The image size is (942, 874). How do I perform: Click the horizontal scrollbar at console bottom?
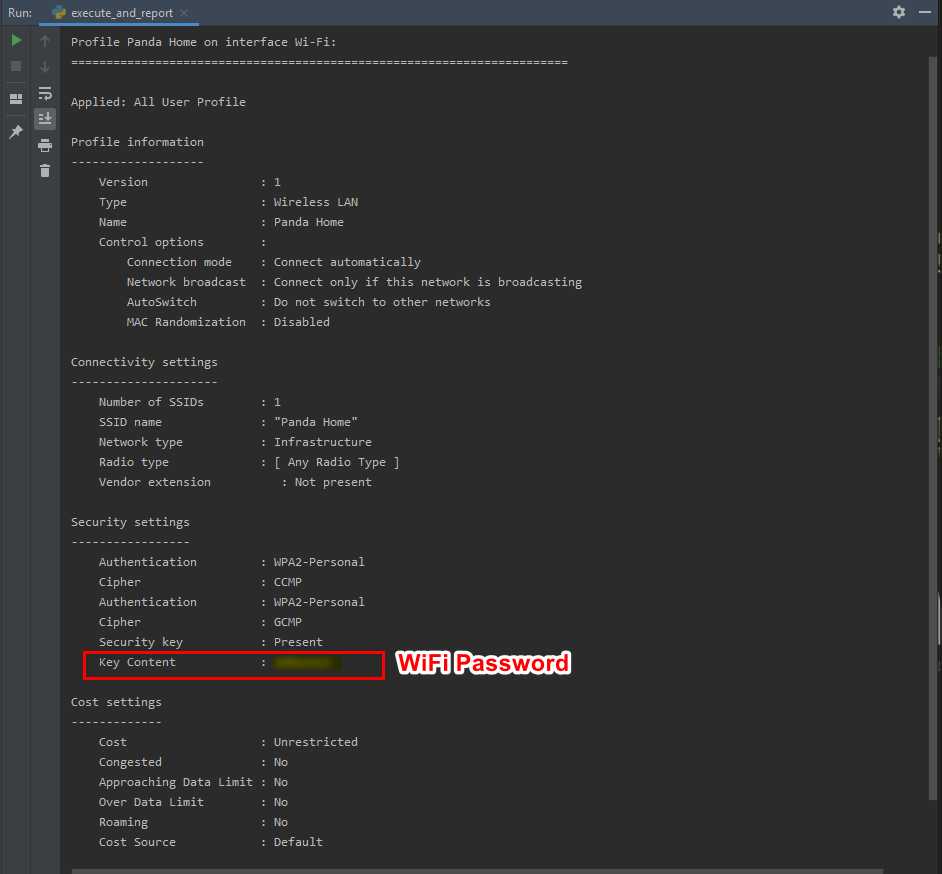pyautogui.click(x=478, y=871)
